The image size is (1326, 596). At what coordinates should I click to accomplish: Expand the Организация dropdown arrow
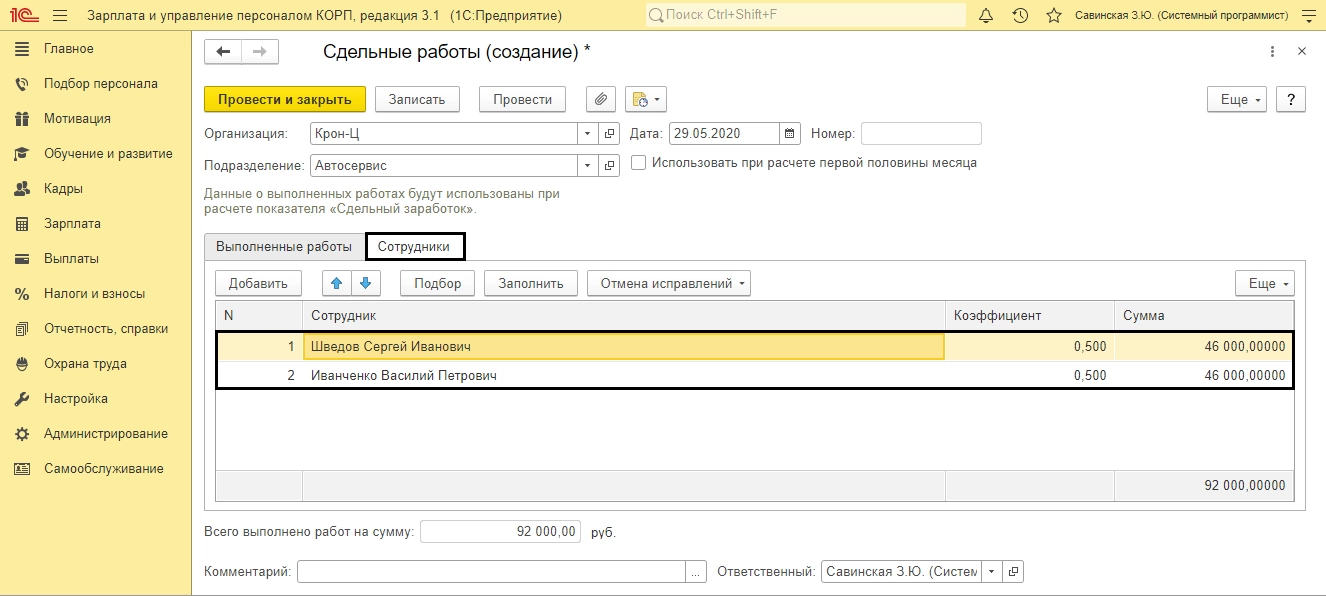coord(587,133)
